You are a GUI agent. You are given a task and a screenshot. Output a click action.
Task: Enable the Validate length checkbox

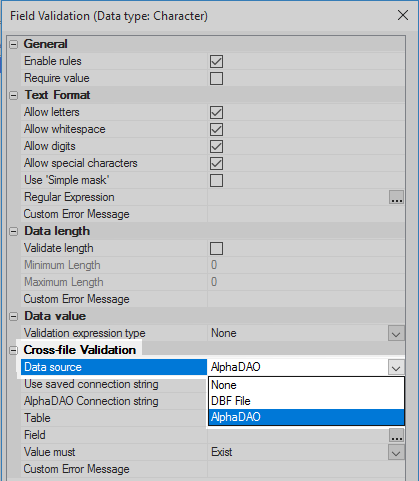pos(216,248)
